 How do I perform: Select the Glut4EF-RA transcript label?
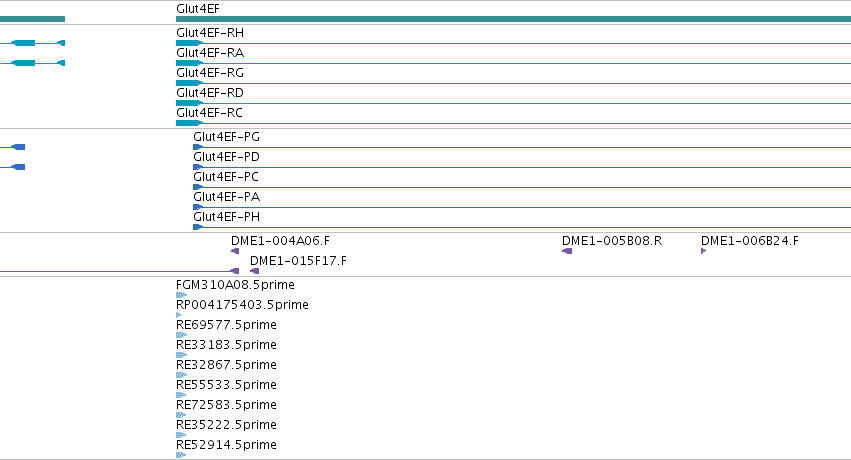210,53
